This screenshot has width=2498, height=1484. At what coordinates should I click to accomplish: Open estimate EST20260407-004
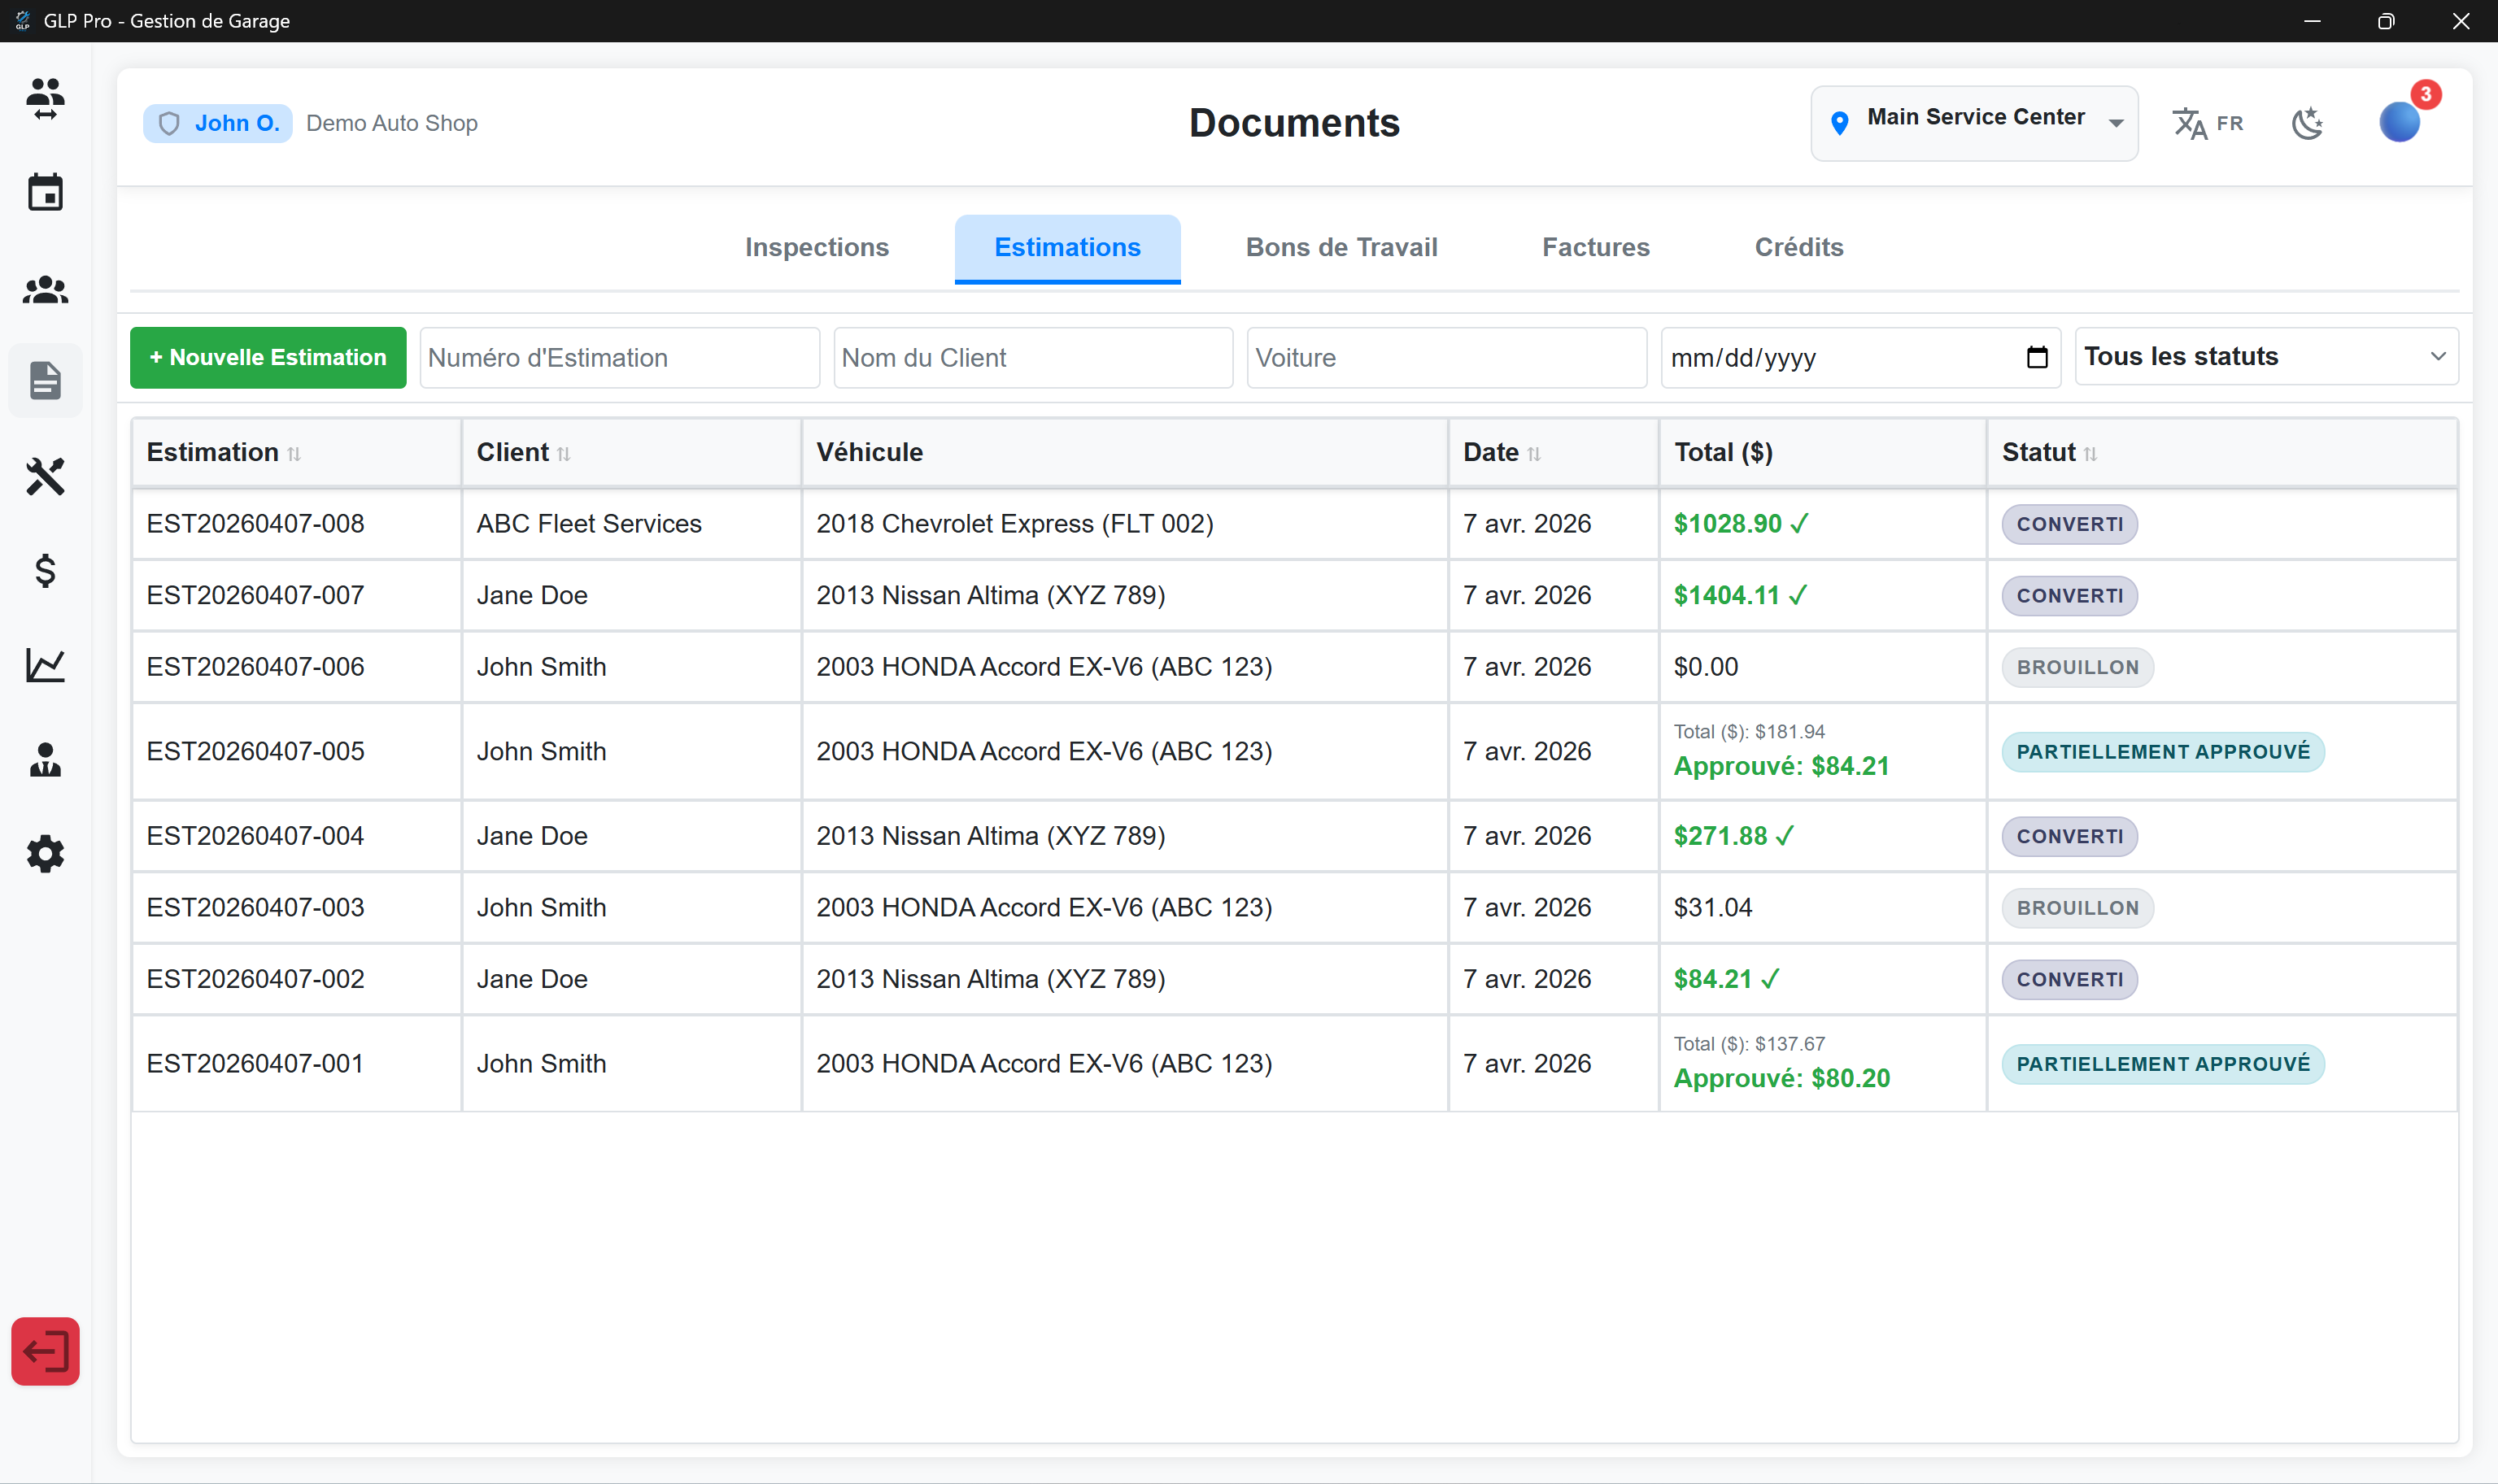coord(255,836)
